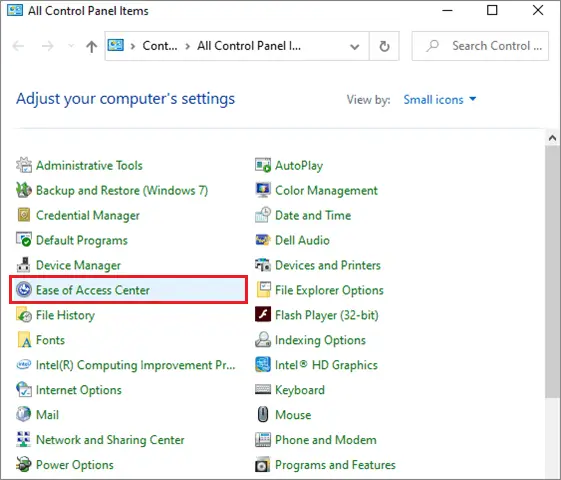561x480 pixels.
Task: Click the Device Manager icon
Action: [24, 265]
